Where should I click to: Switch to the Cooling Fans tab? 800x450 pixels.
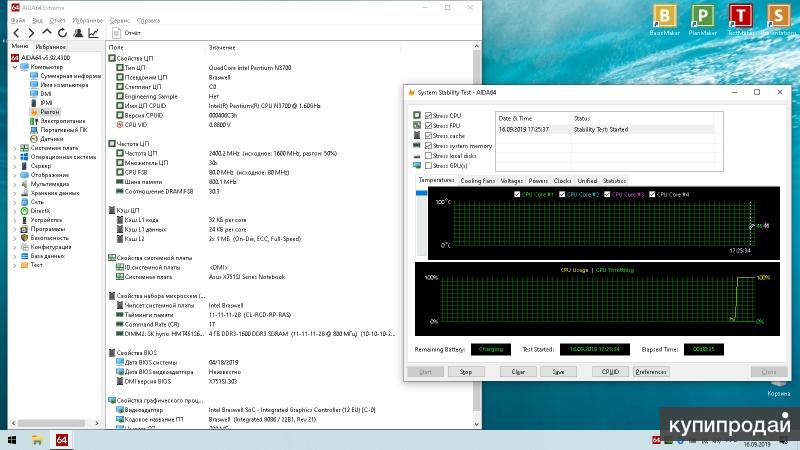pos(478,181)
